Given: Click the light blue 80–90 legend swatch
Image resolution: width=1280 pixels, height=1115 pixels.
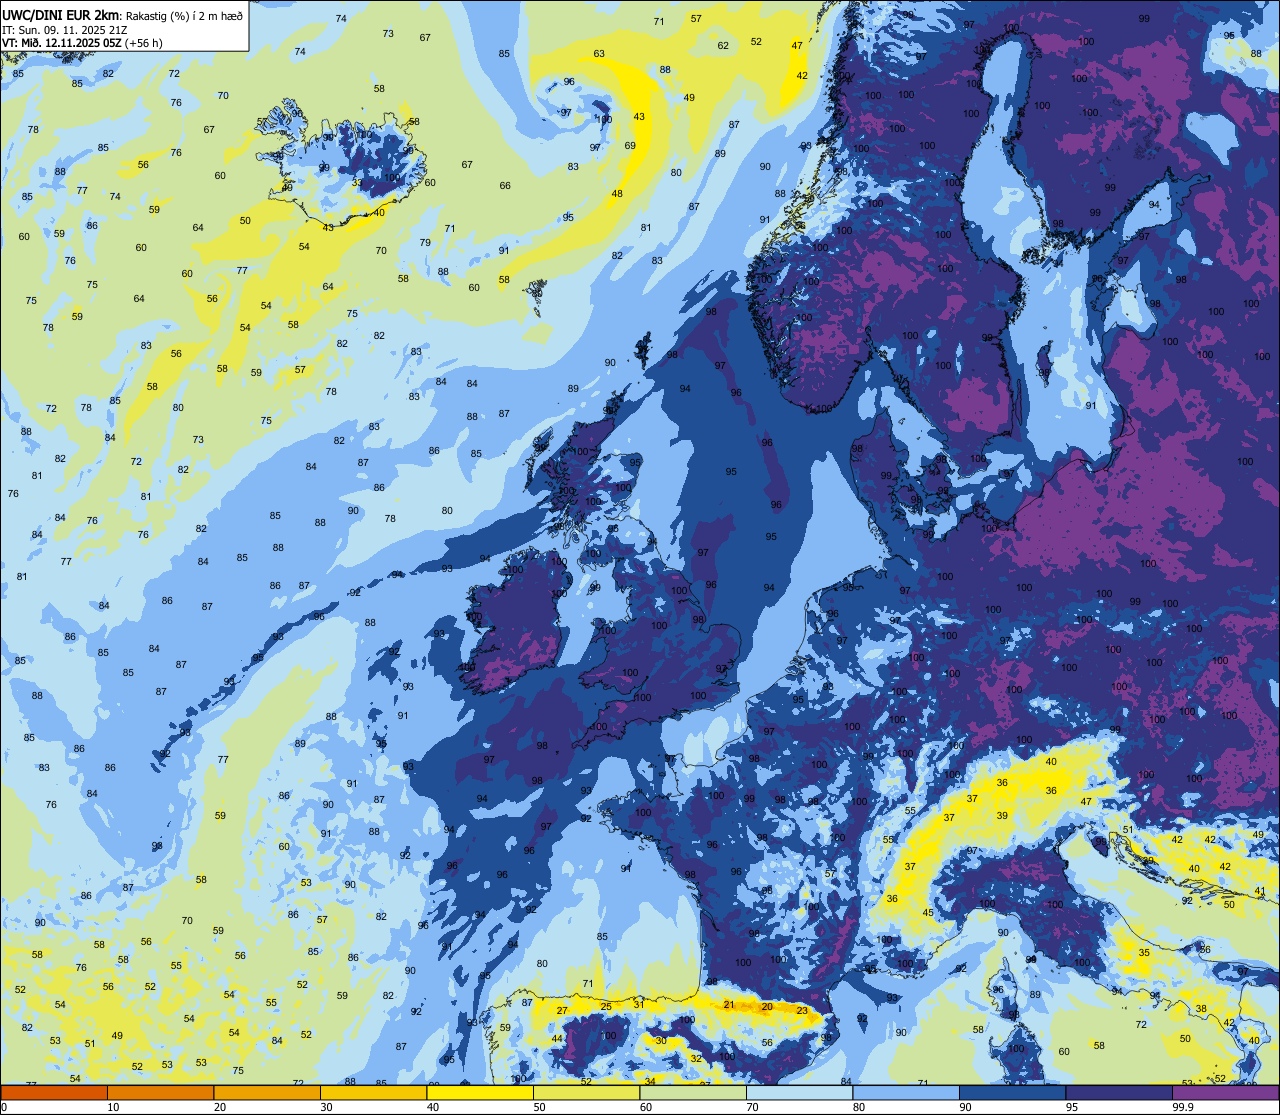Looking at the screenshot, I should click(x=906, y=1092).
